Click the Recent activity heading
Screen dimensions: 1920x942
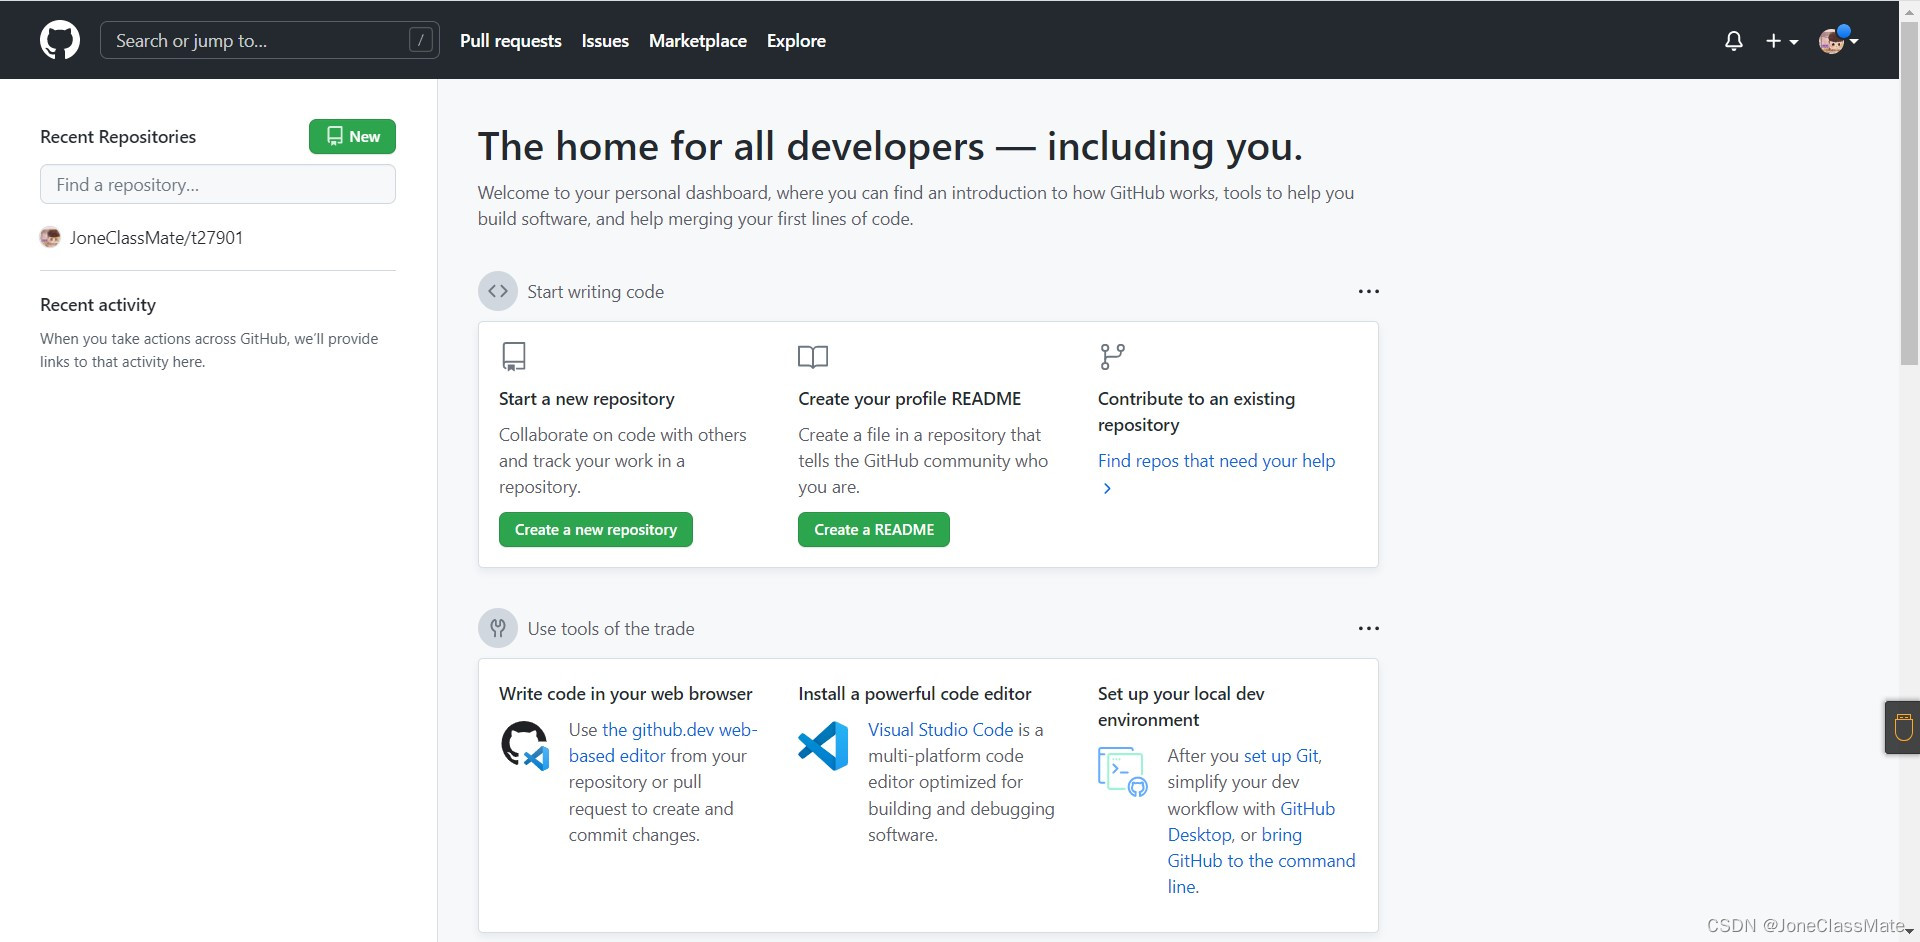click(x=98, y=305)
